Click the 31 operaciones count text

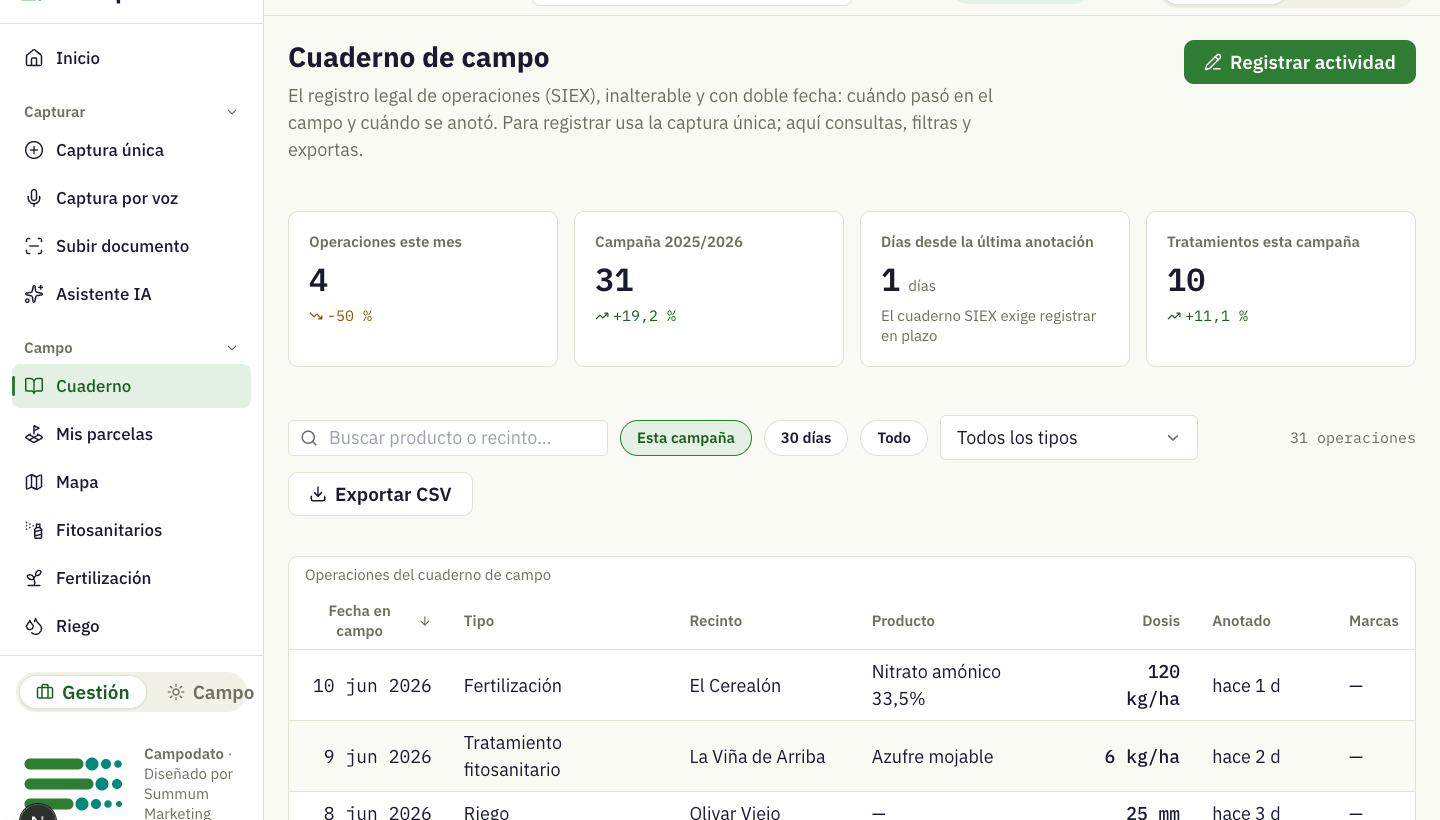1353,438
